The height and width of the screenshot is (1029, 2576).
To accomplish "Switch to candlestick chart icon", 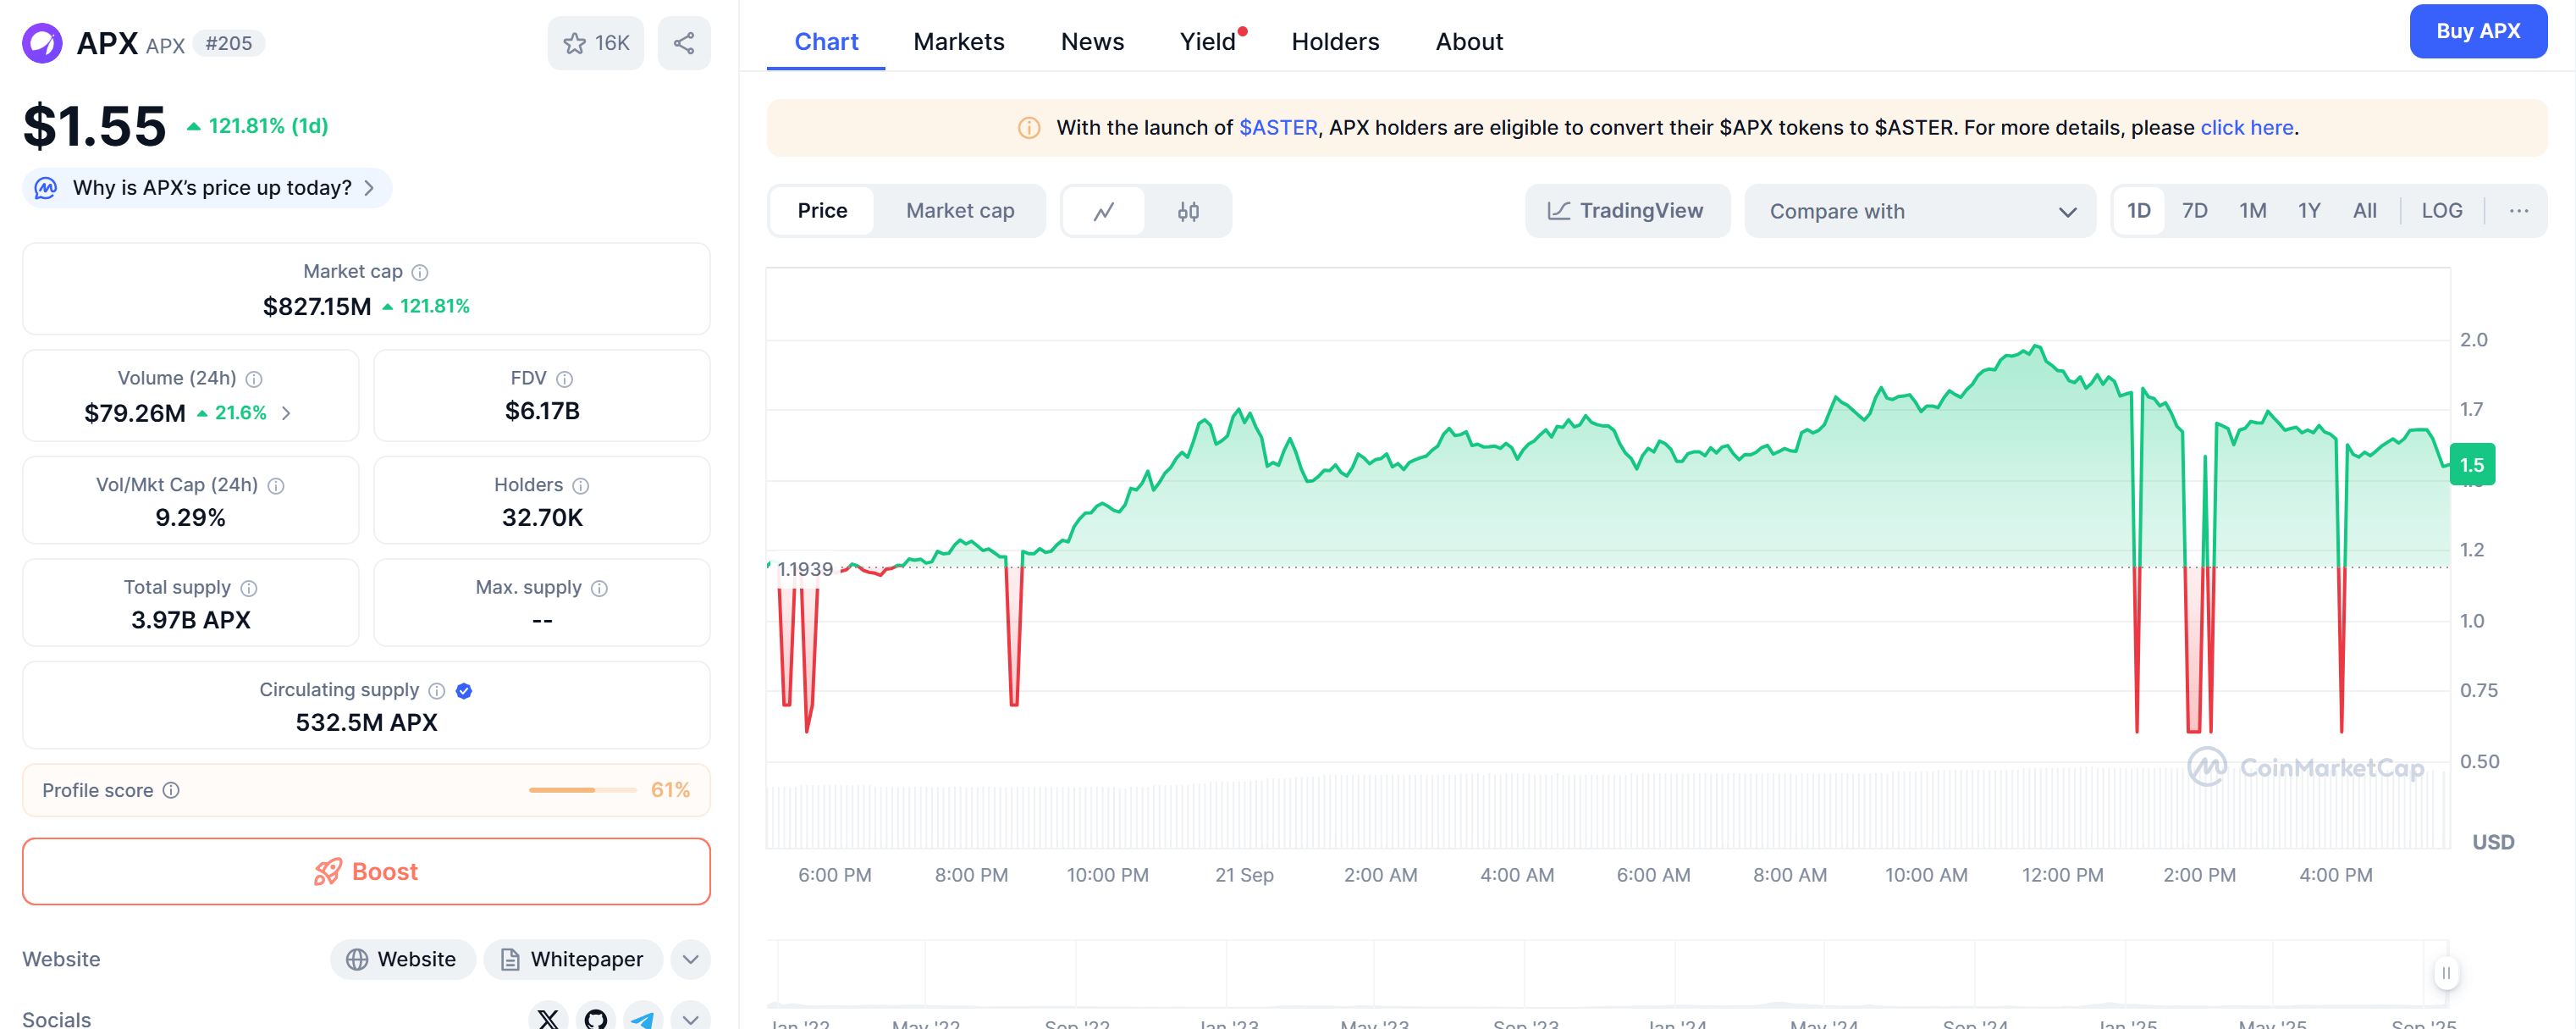I will pos(1187,211).
